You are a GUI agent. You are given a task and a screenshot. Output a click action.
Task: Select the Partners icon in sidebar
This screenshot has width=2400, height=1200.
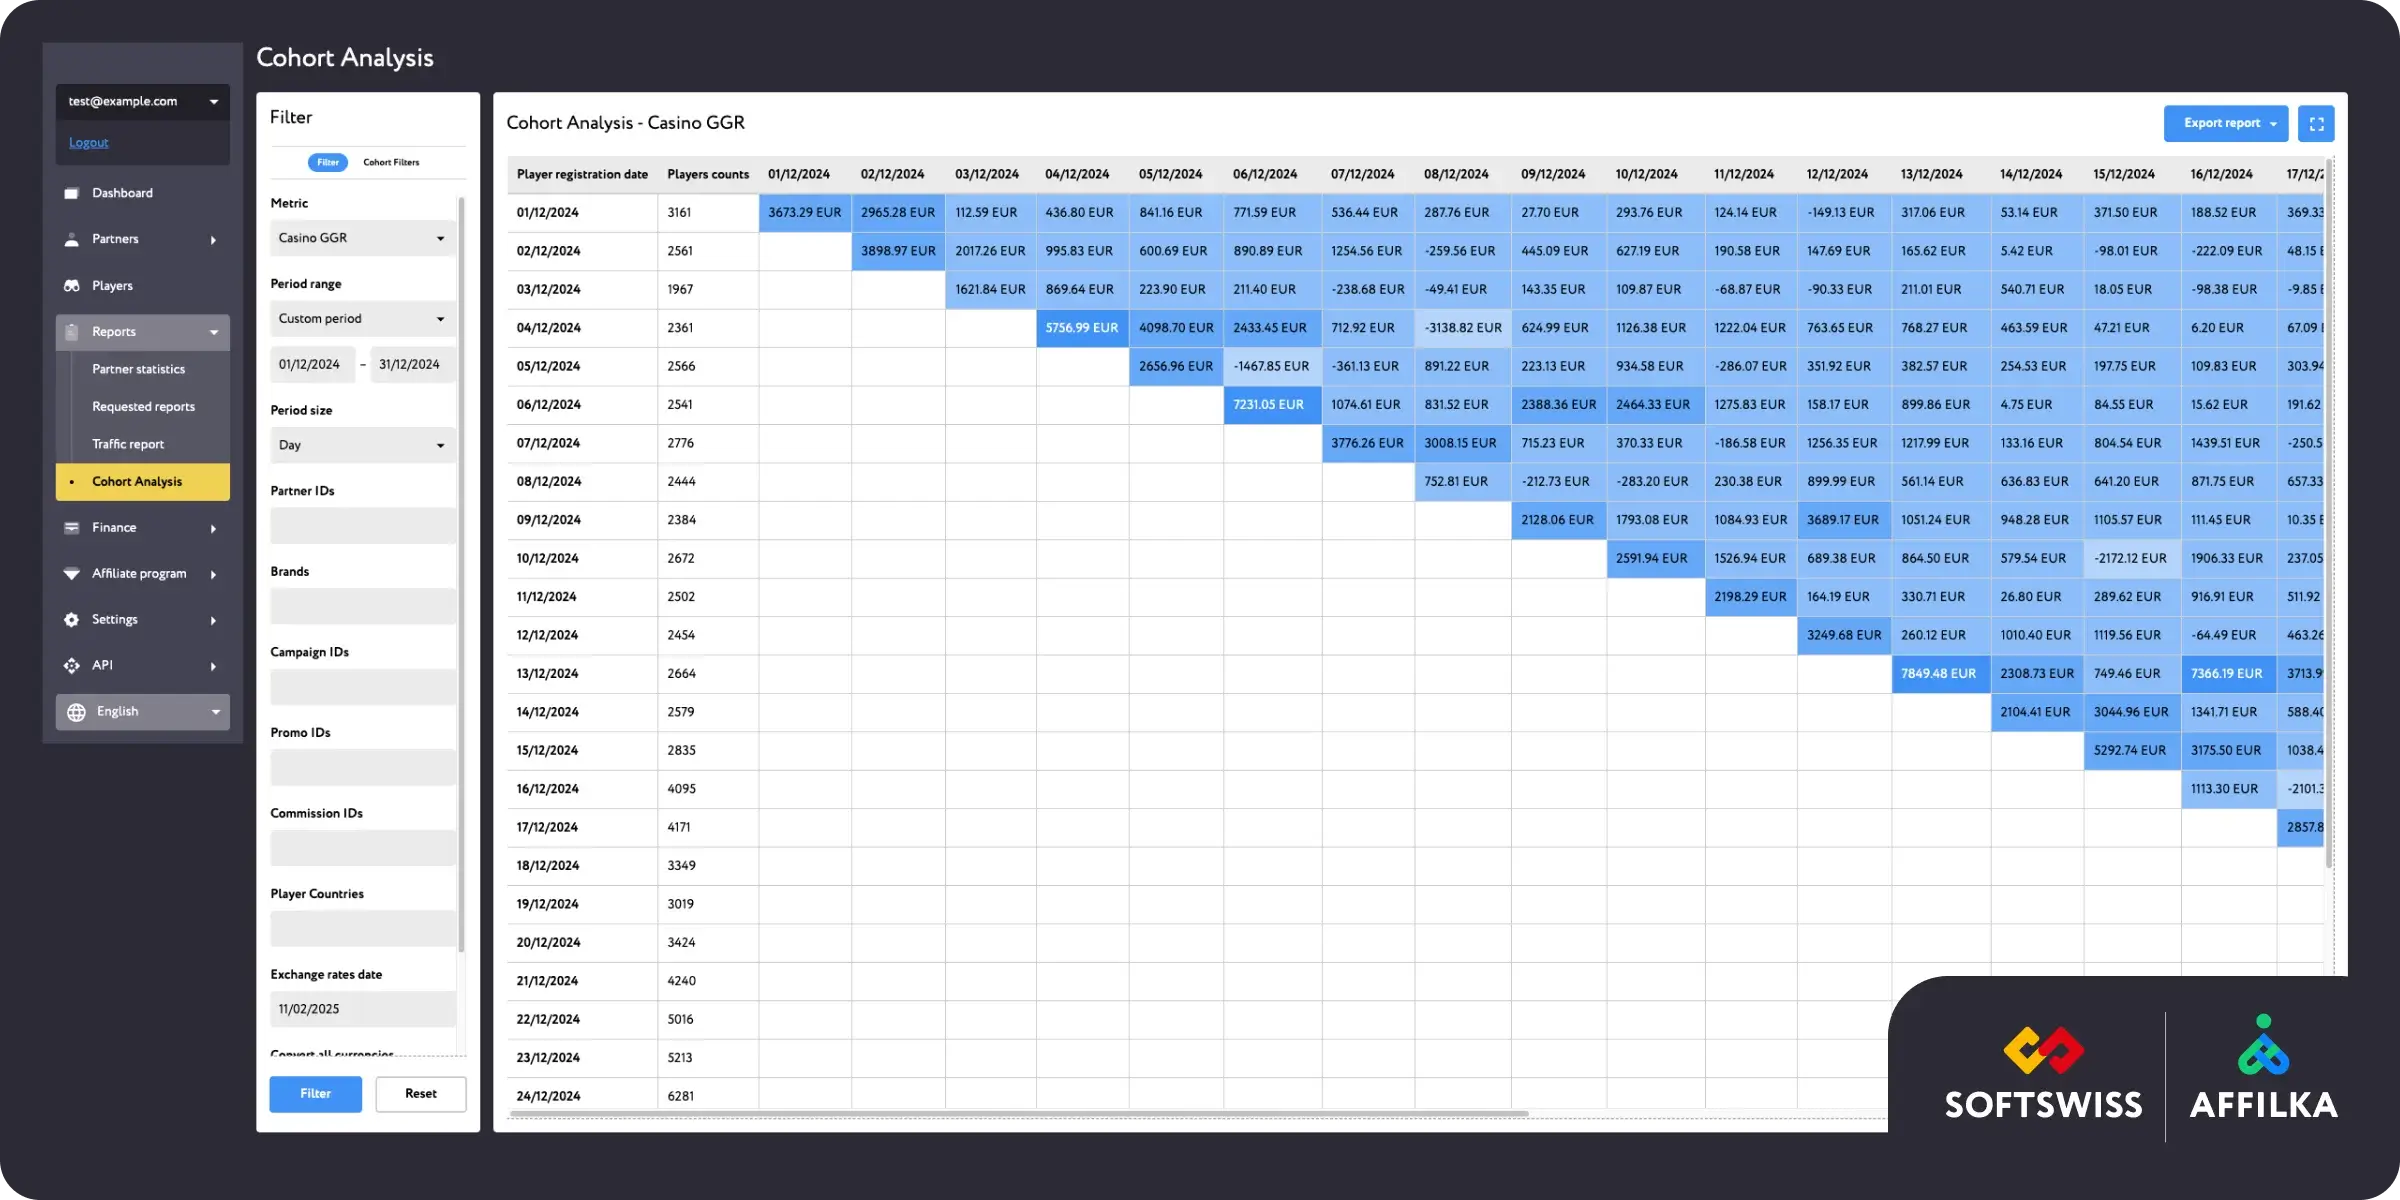[x=72, y=239]
